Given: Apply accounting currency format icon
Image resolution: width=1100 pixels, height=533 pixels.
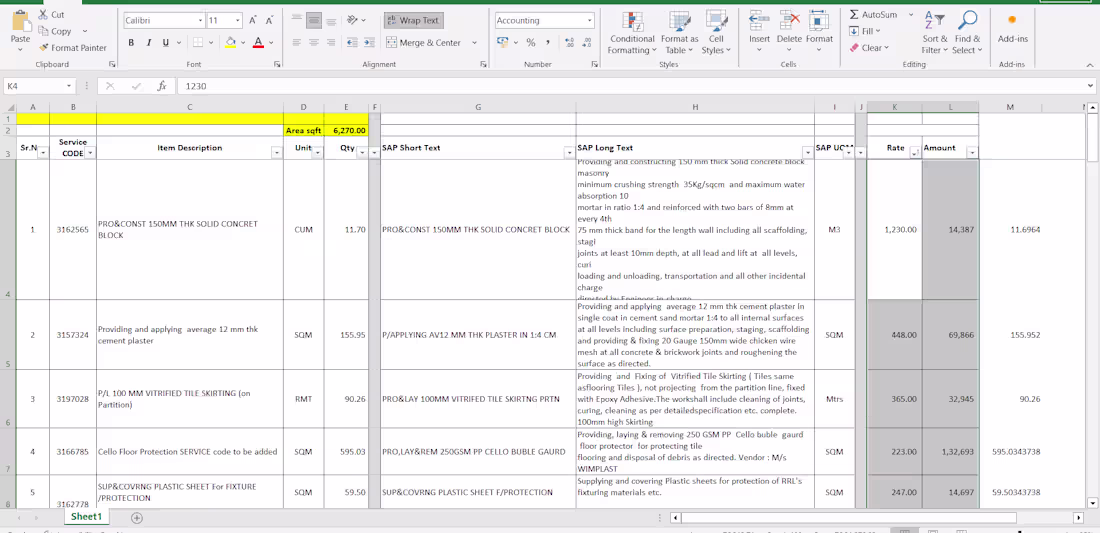Looking at the screenshot, I should tap(502, 43).
